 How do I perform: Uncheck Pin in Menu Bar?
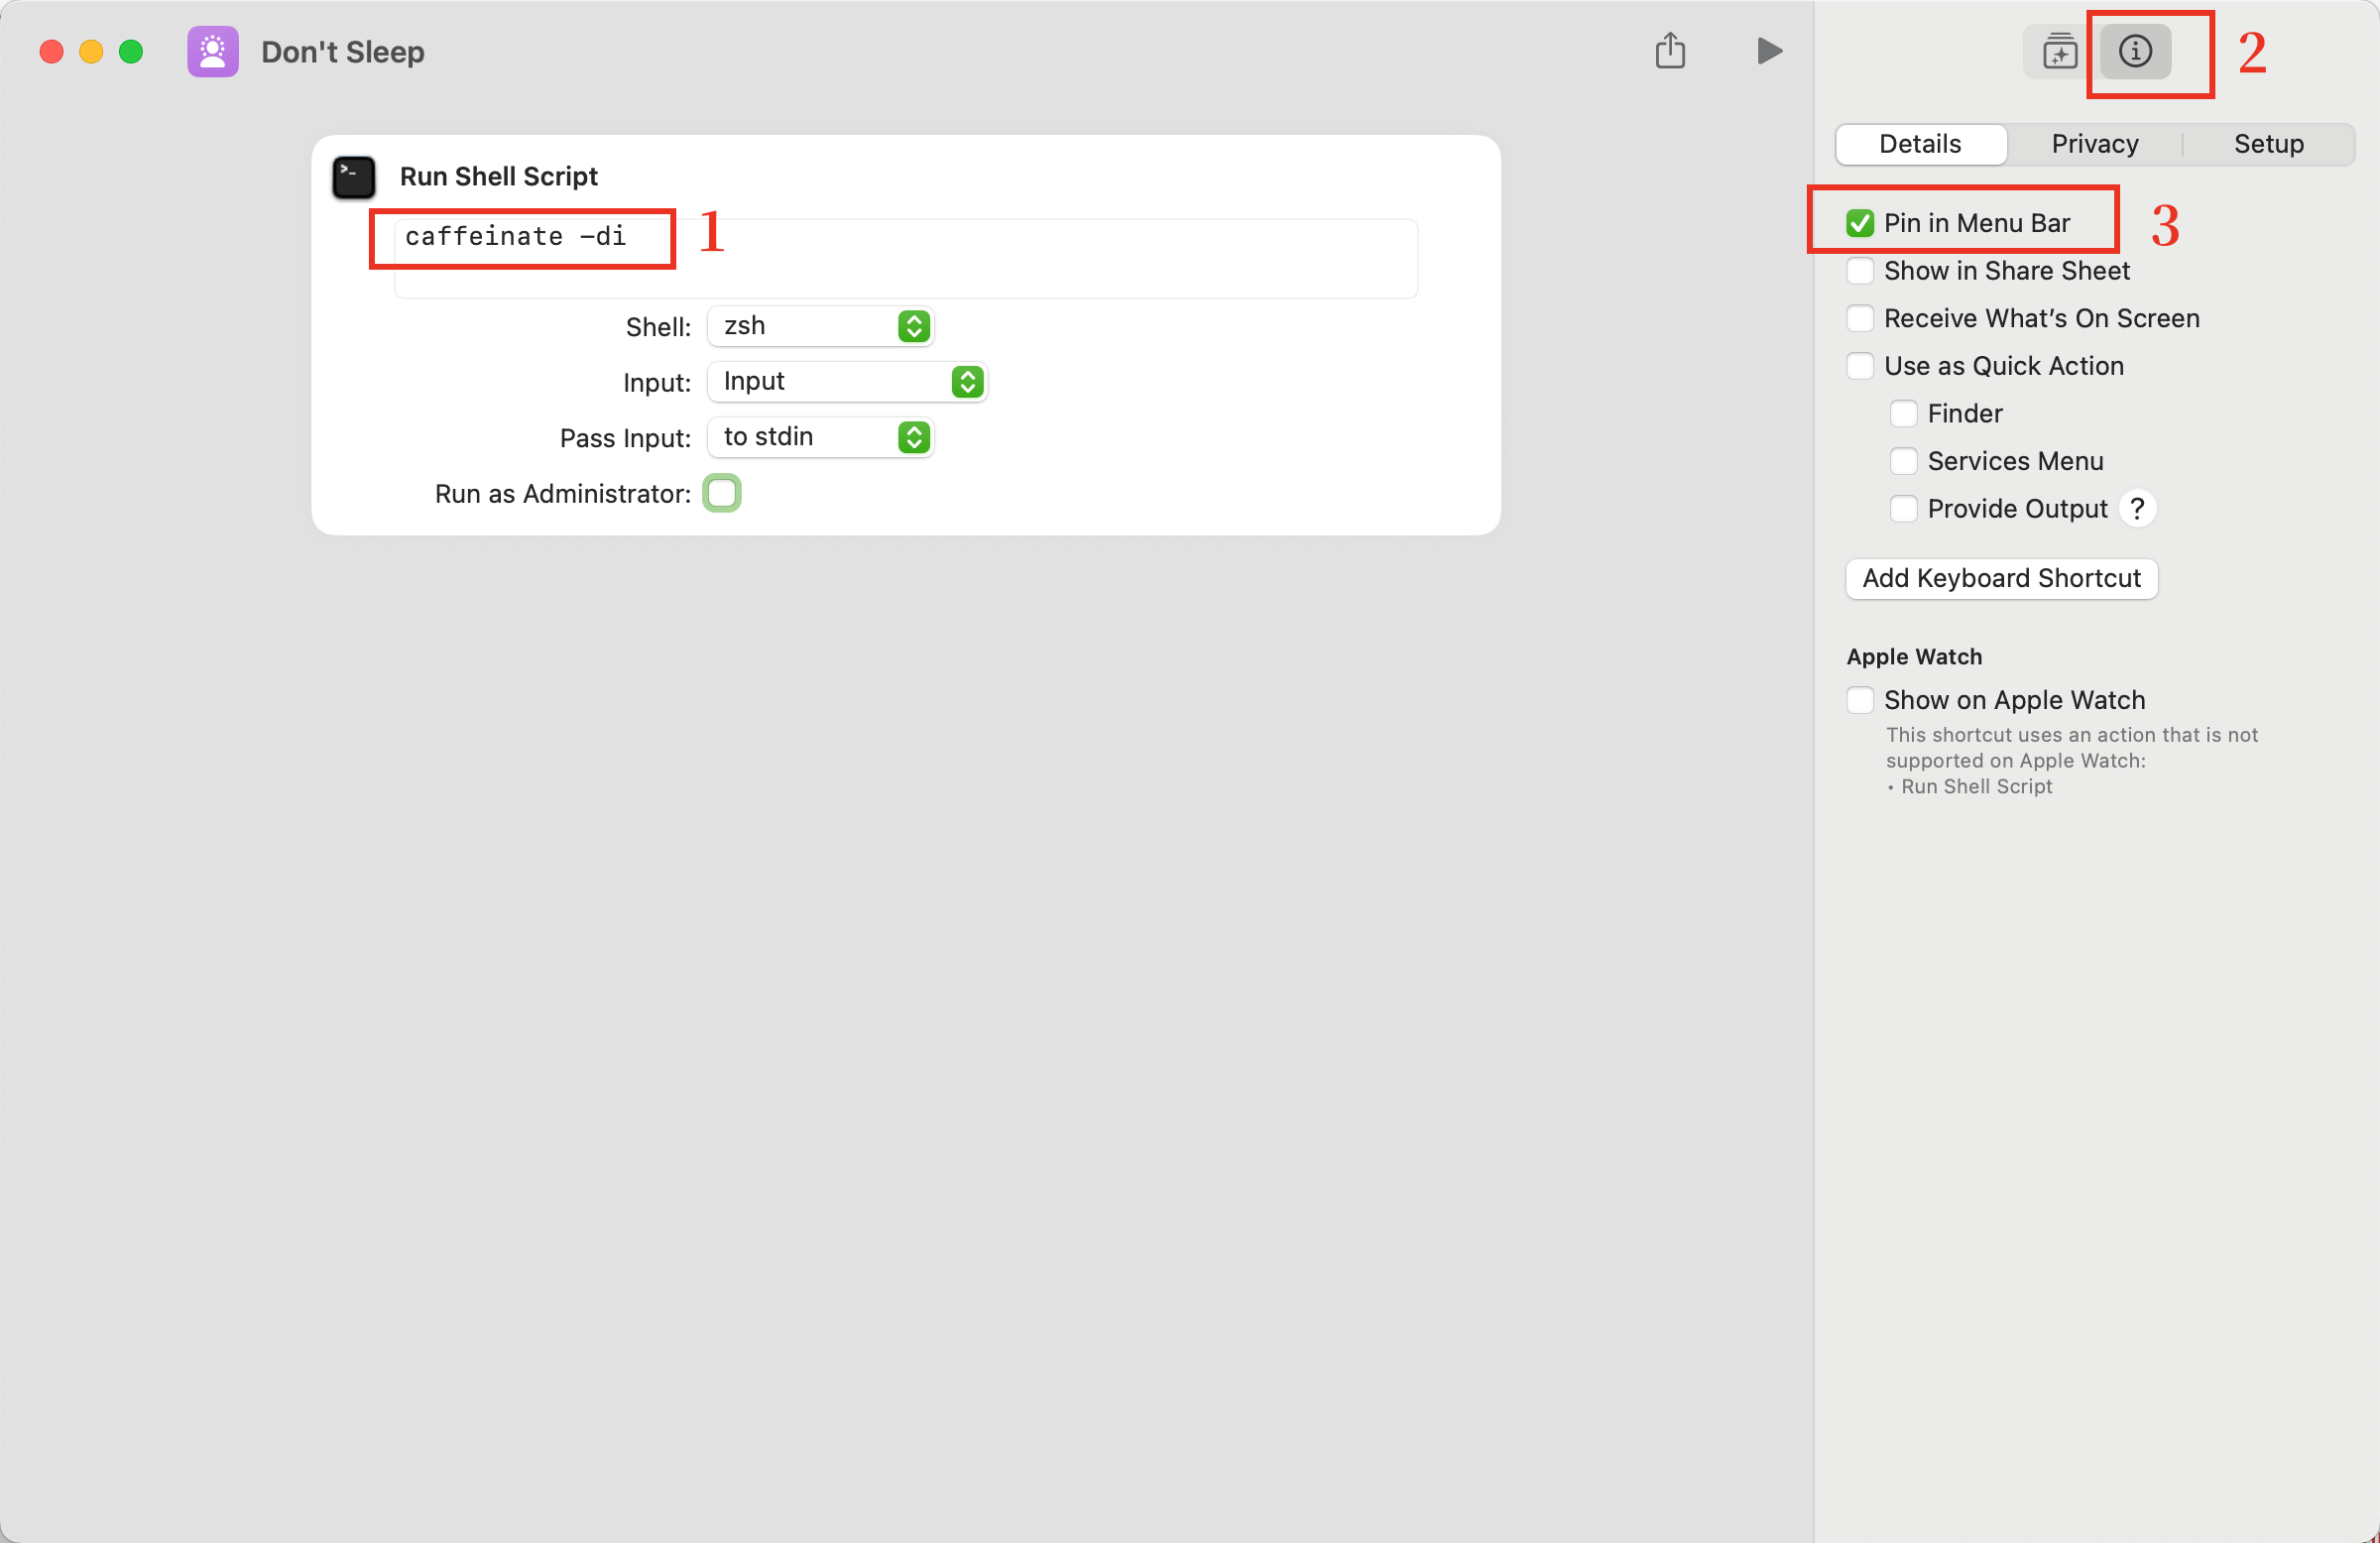1860,223
